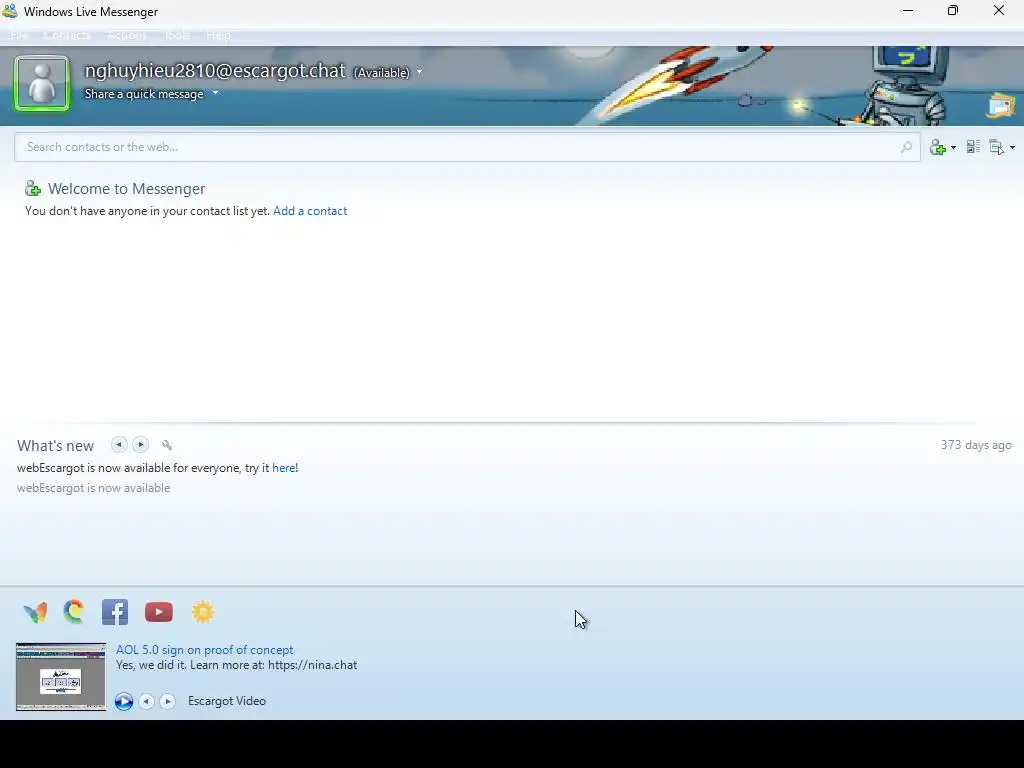The width and height of the screenshot is (1024, 768).
Task: Click Welcome to Messenger heading
Action: point(127,189)
